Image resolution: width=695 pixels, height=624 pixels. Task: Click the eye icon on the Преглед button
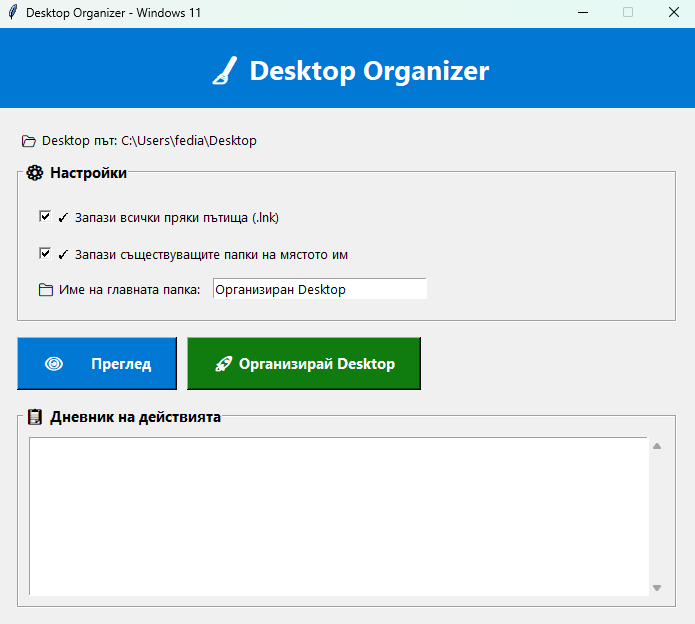[x=54, y=364]
